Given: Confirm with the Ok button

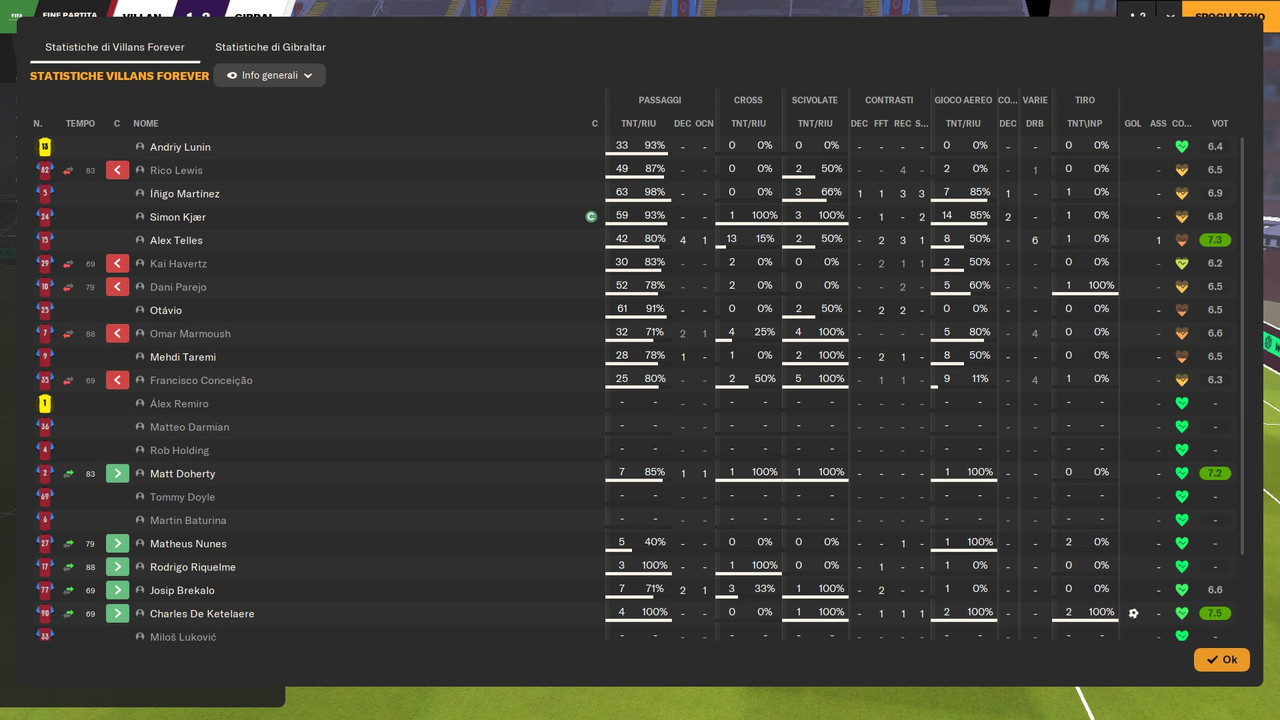Looking at the screenshot, I should click(1221, 660).
